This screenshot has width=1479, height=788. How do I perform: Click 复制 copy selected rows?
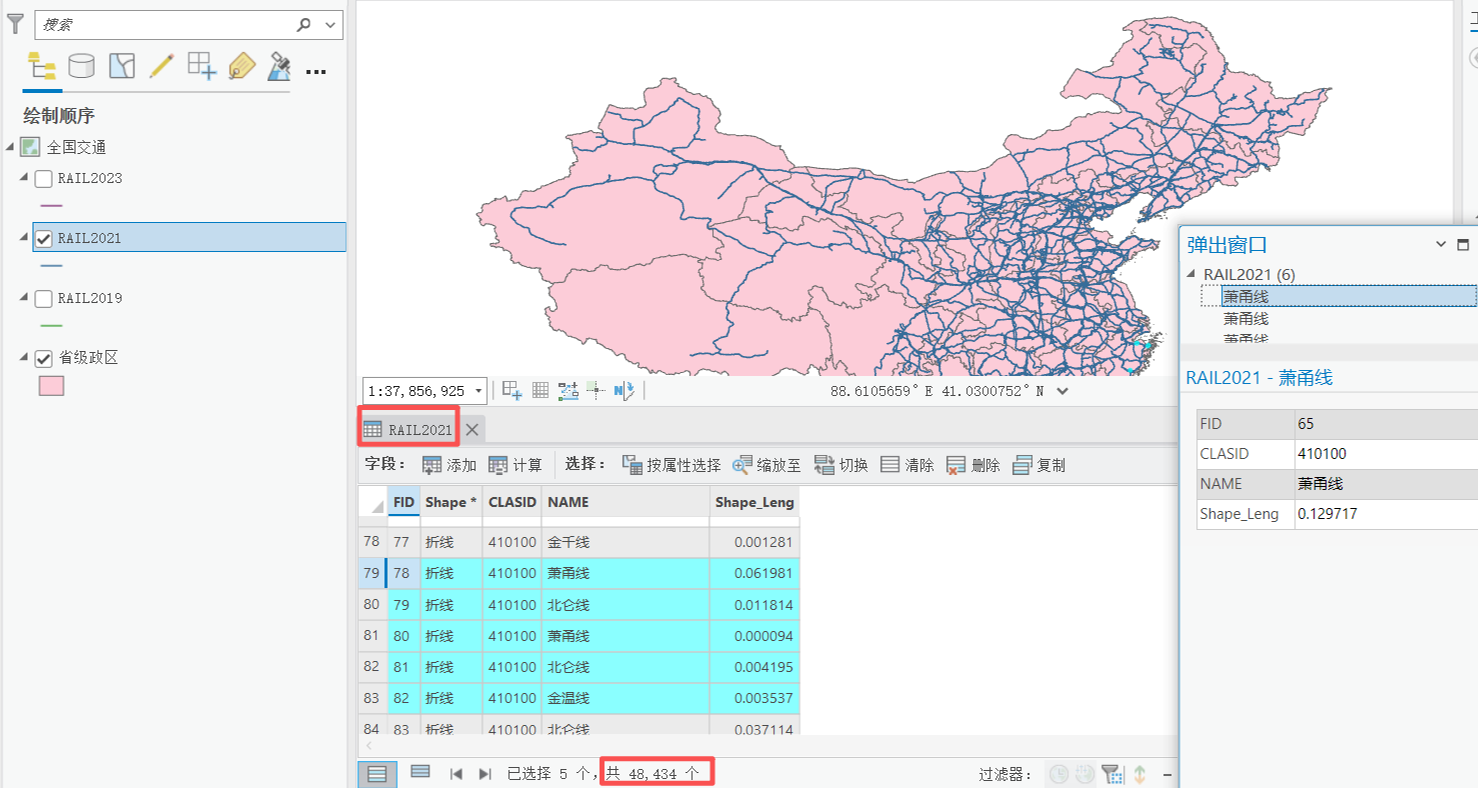click(1039, 465)
